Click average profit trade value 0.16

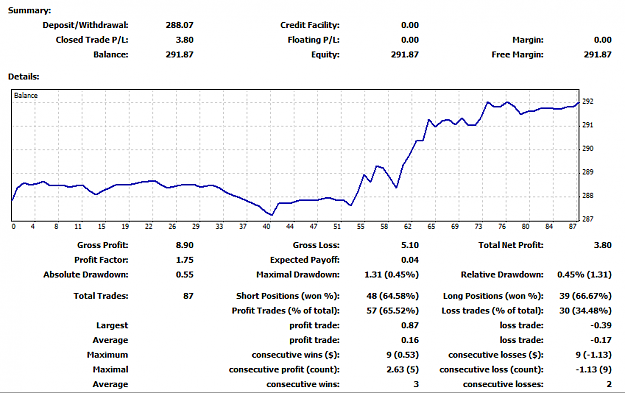pos(410,340)
